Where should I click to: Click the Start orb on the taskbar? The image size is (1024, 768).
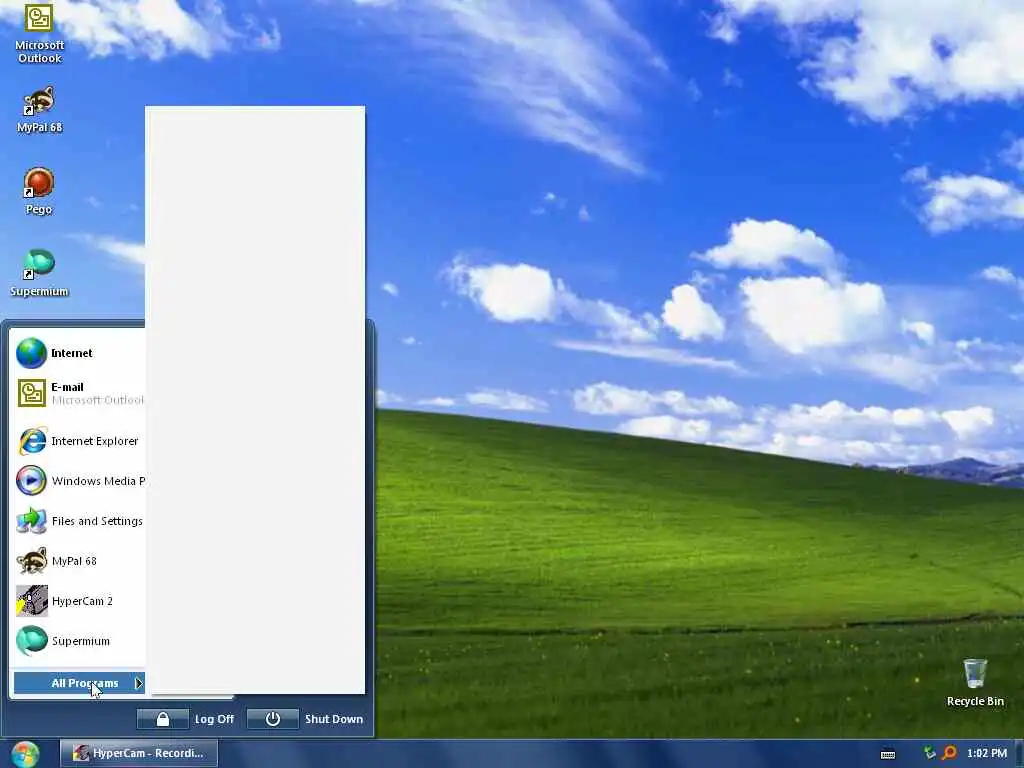click(25, 754)
